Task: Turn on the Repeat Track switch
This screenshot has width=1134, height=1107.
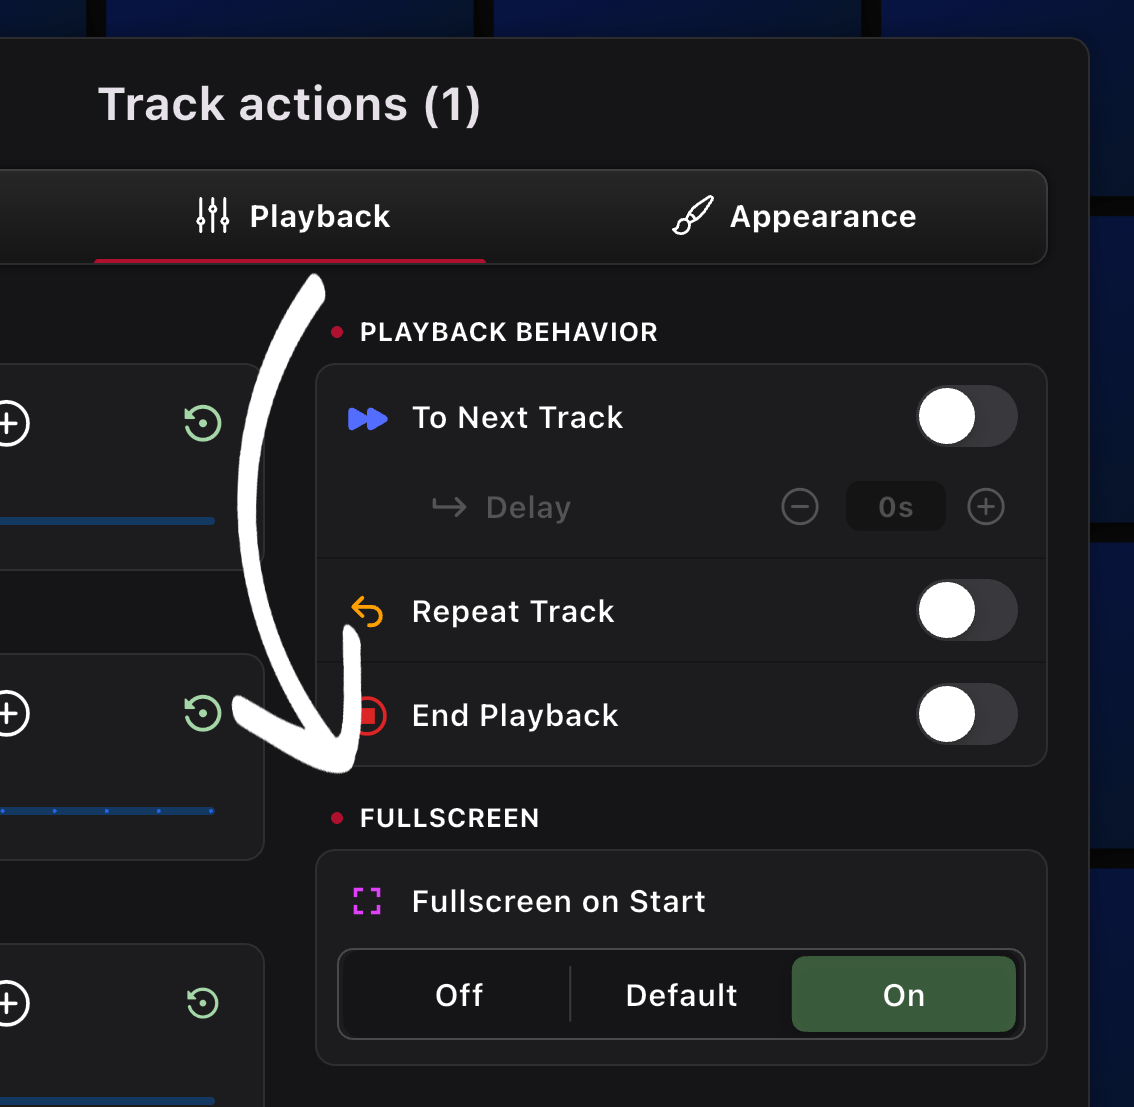Action: coord(967,610)
